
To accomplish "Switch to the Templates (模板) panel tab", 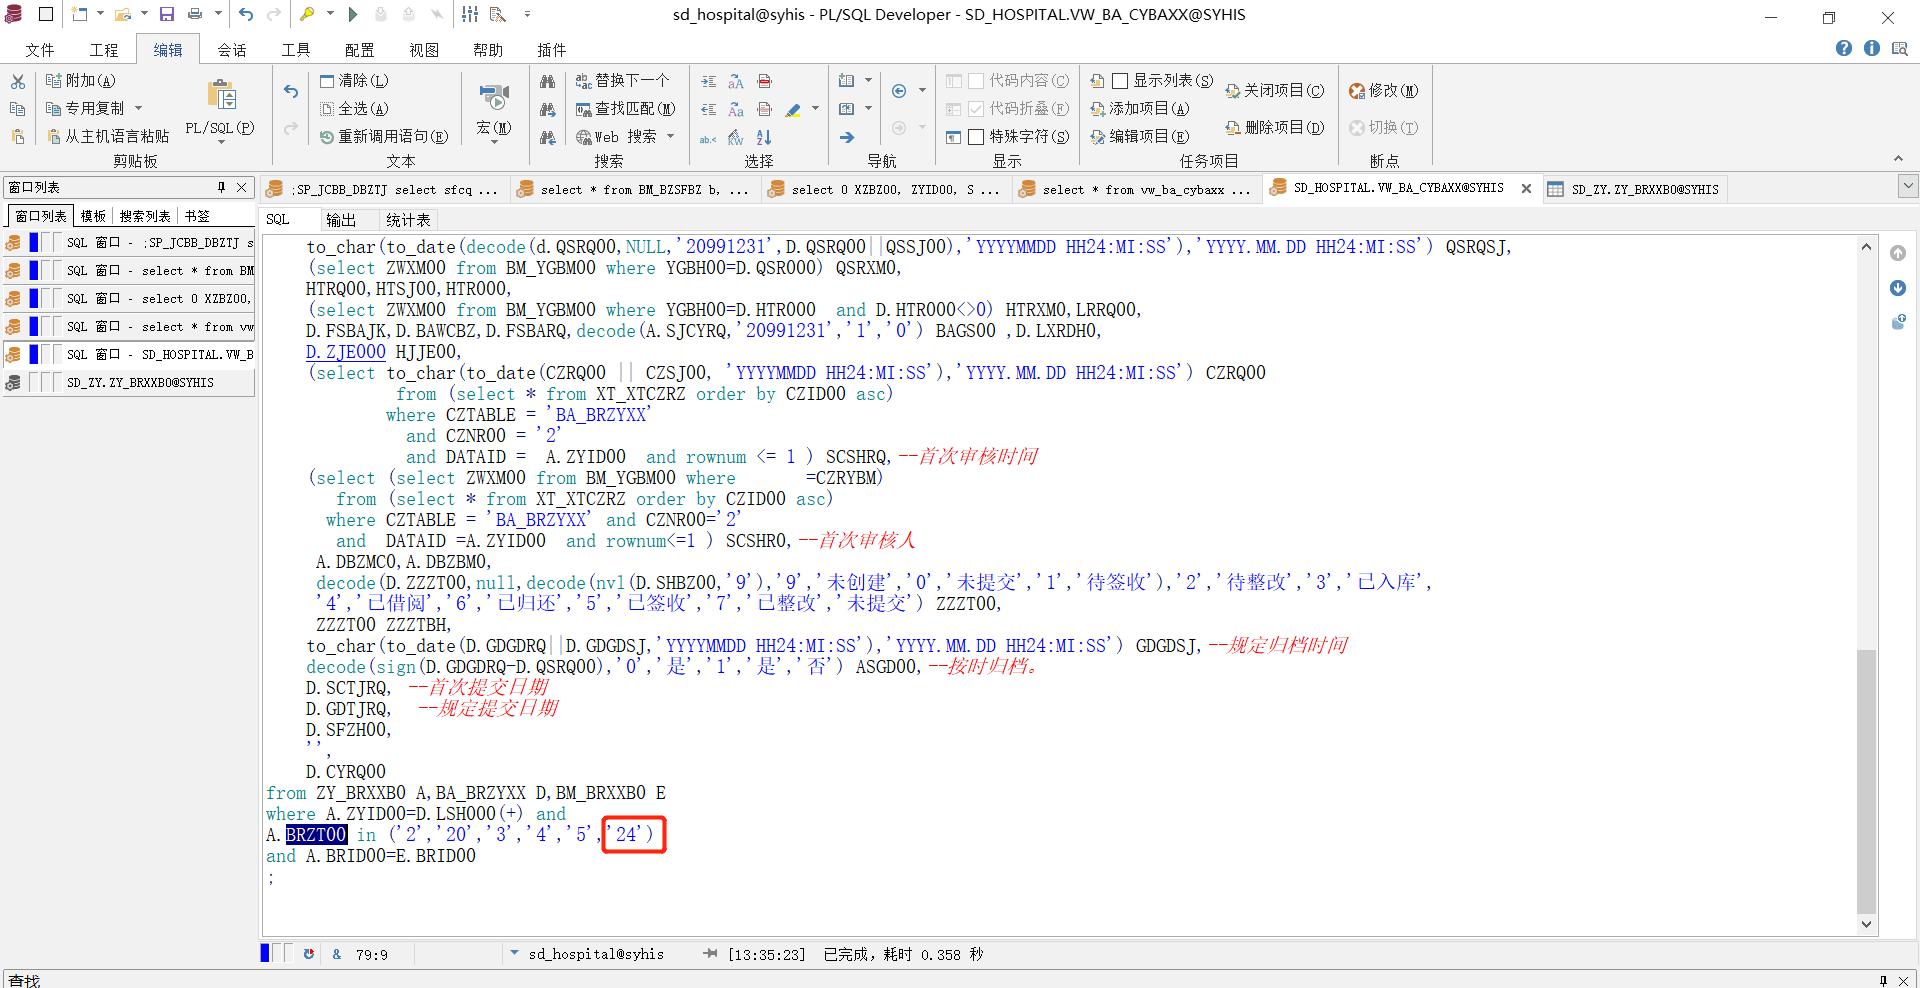I will pos(93,216).
